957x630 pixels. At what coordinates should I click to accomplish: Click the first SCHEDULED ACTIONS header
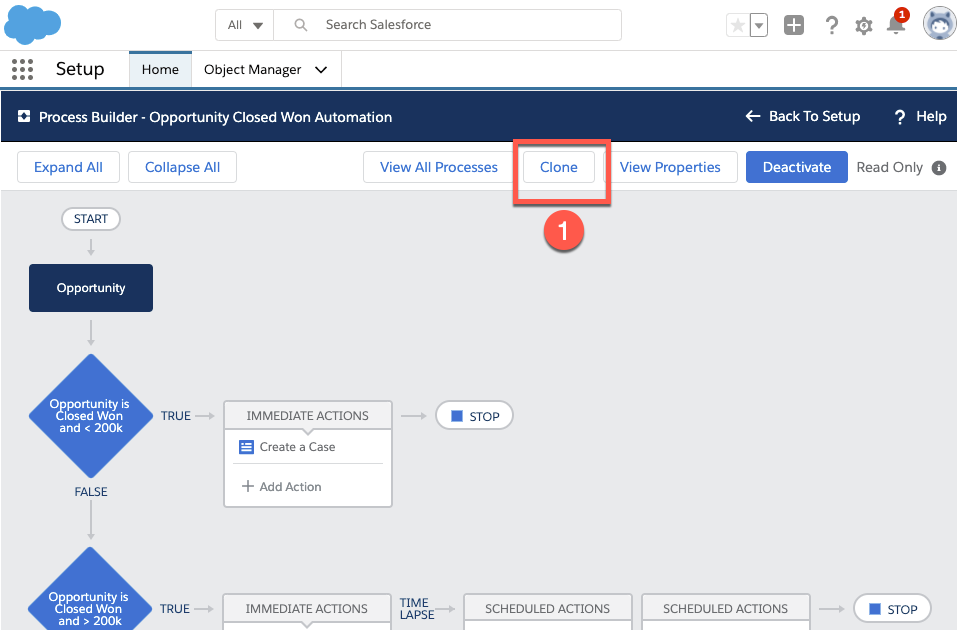[547, 609]
